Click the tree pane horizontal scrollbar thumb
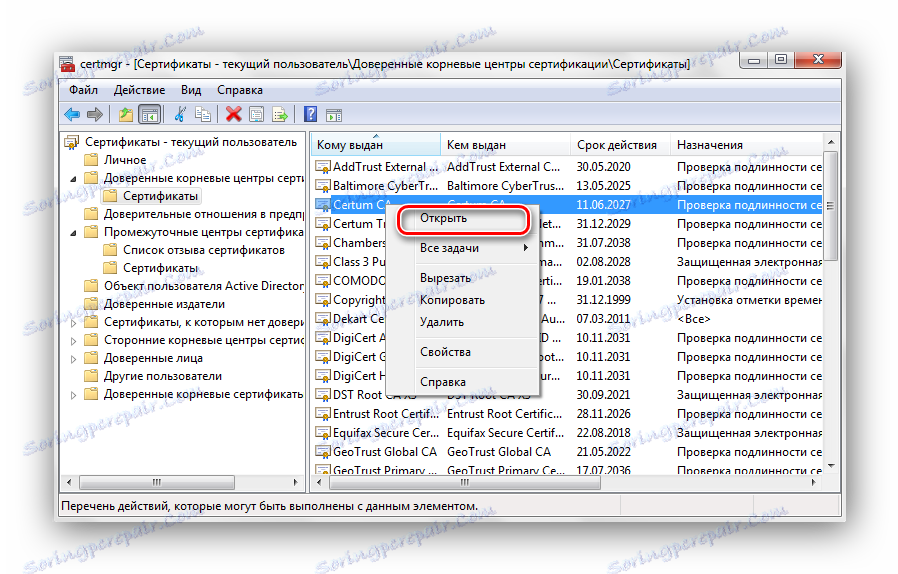Viewport: 898px width, 574px height. click(x=156, y=482)
